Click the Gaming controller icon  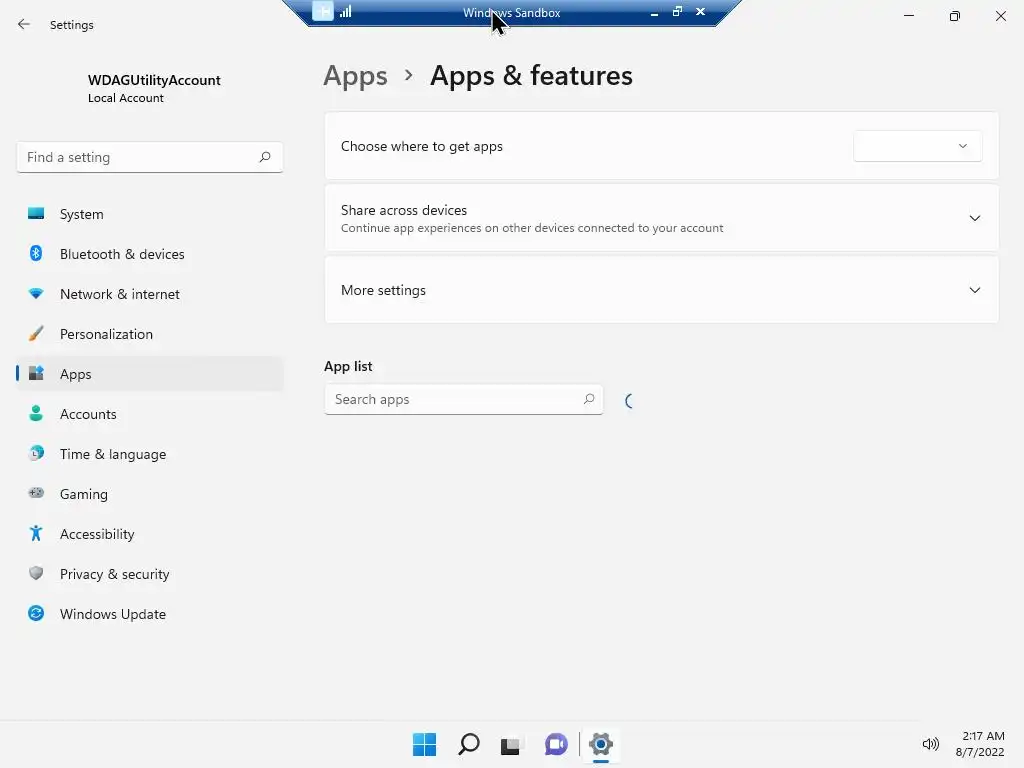[x=36, y=493]
